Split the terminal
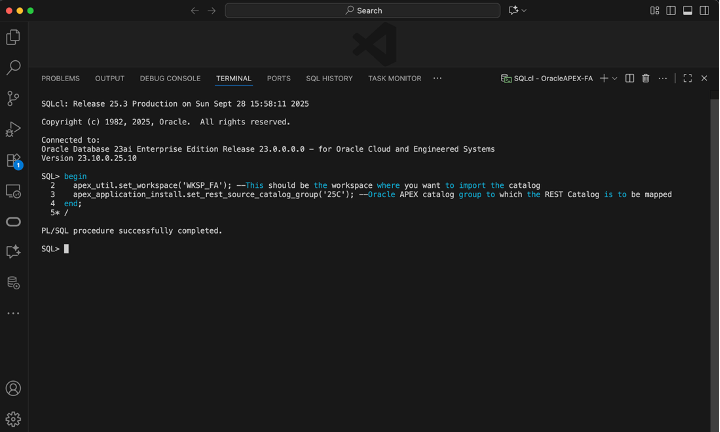The image size is (720, 432). click(630, 79)
